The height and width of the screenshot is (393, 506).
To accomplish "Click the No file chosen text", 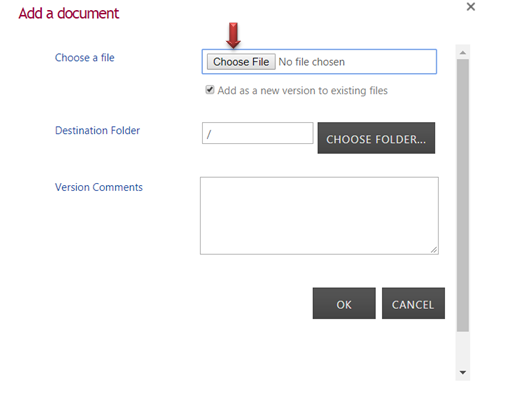I will [311, 62].
